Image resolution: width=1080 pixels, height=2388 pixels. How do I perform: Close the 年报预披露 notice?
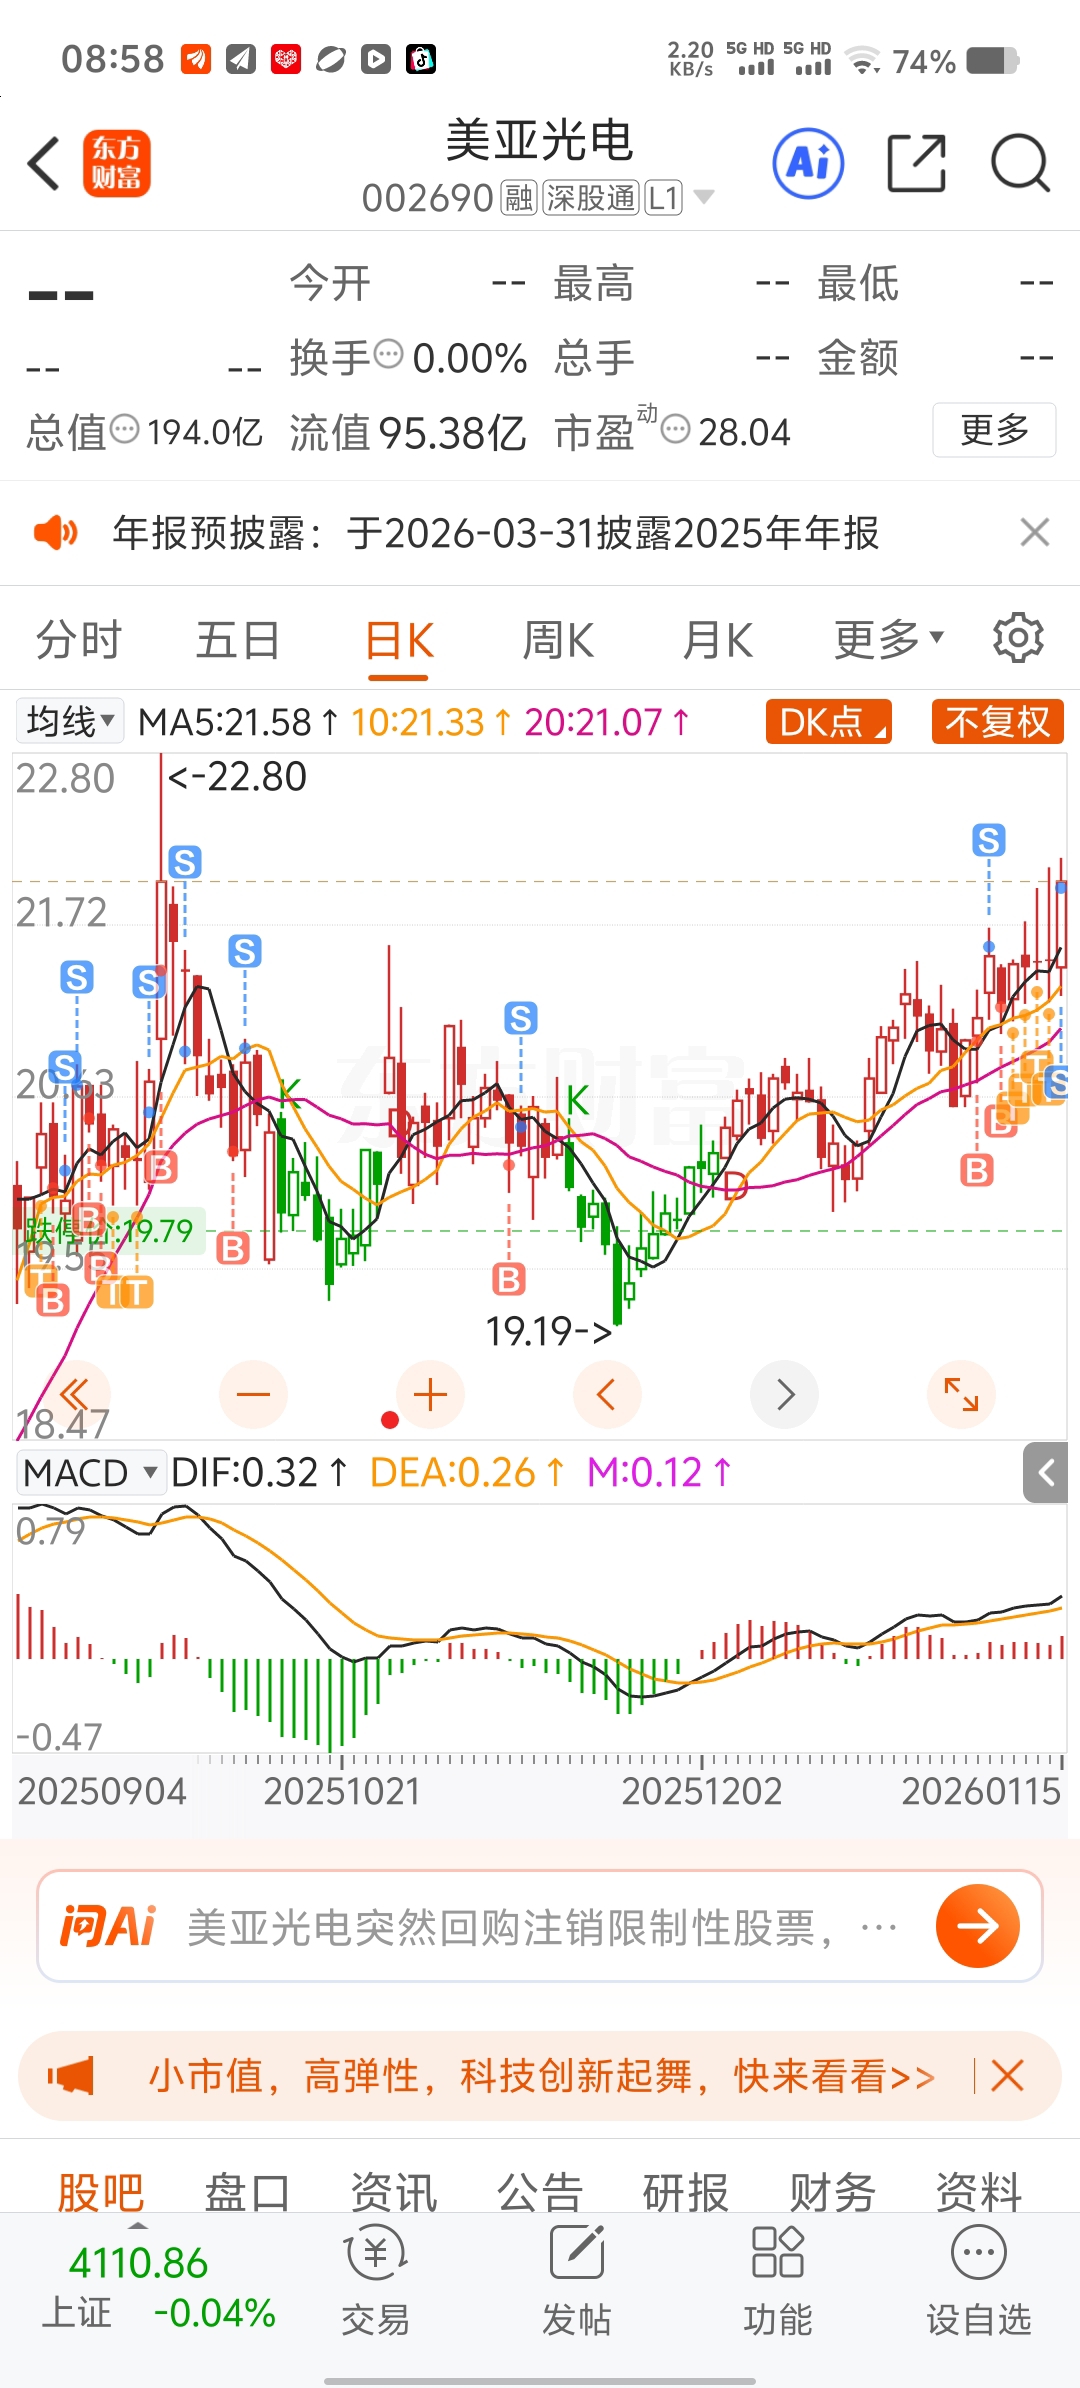click(x=1035, y=532)
